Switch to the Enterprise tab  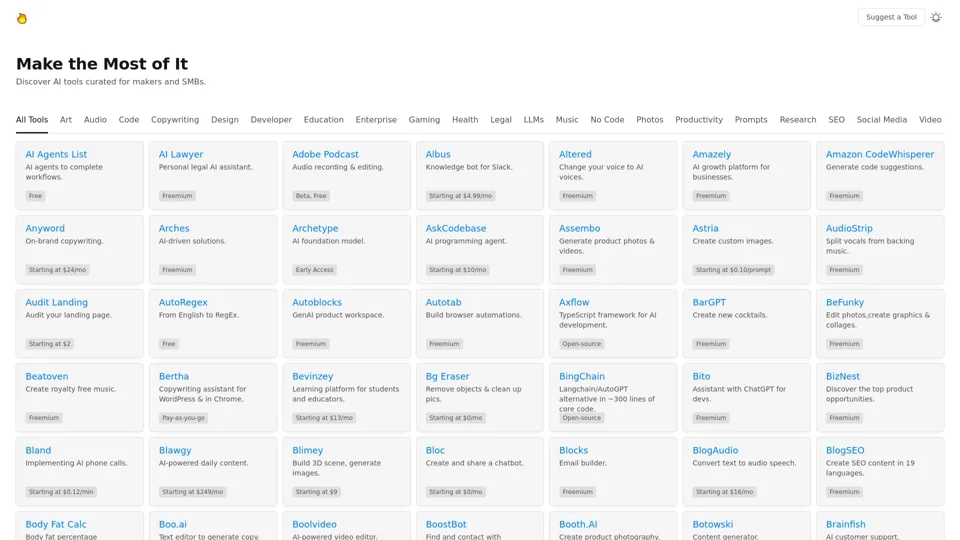pos(376,120)
